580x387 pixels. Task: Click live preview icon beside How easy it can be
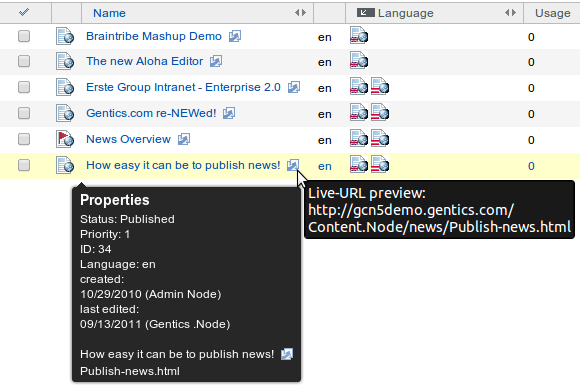(x=293, y=165)
